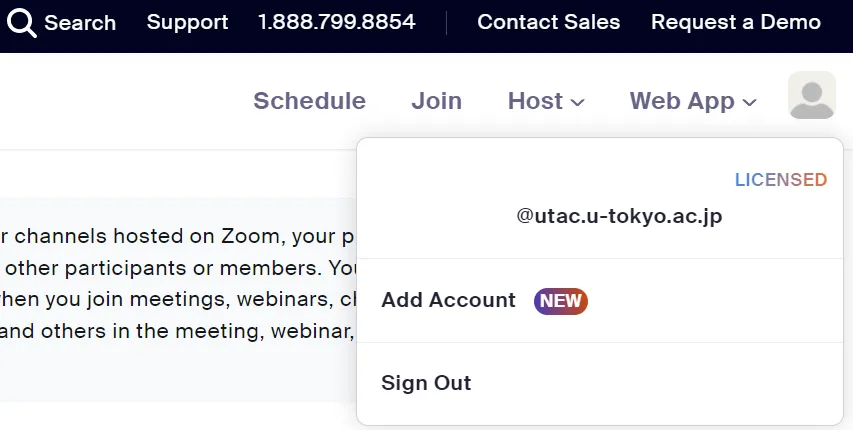
Task: Open the Contact Sales link
Action: (x=548, y=22)
